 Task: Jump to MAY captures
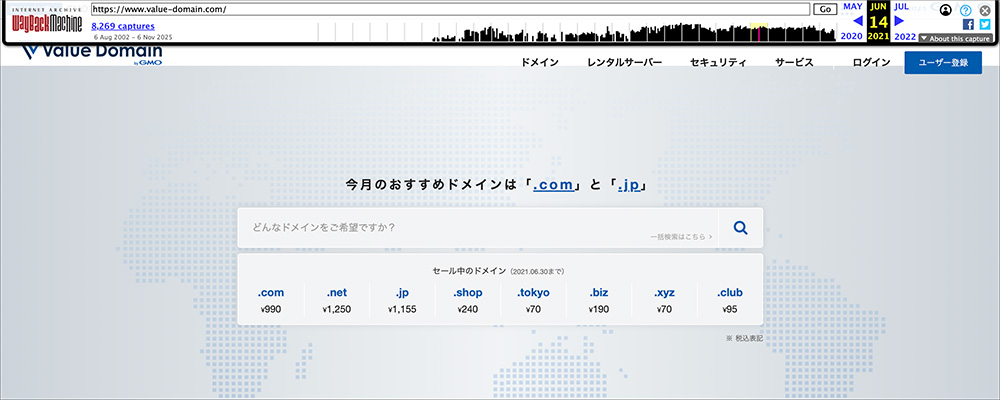[x=853, y=6]
